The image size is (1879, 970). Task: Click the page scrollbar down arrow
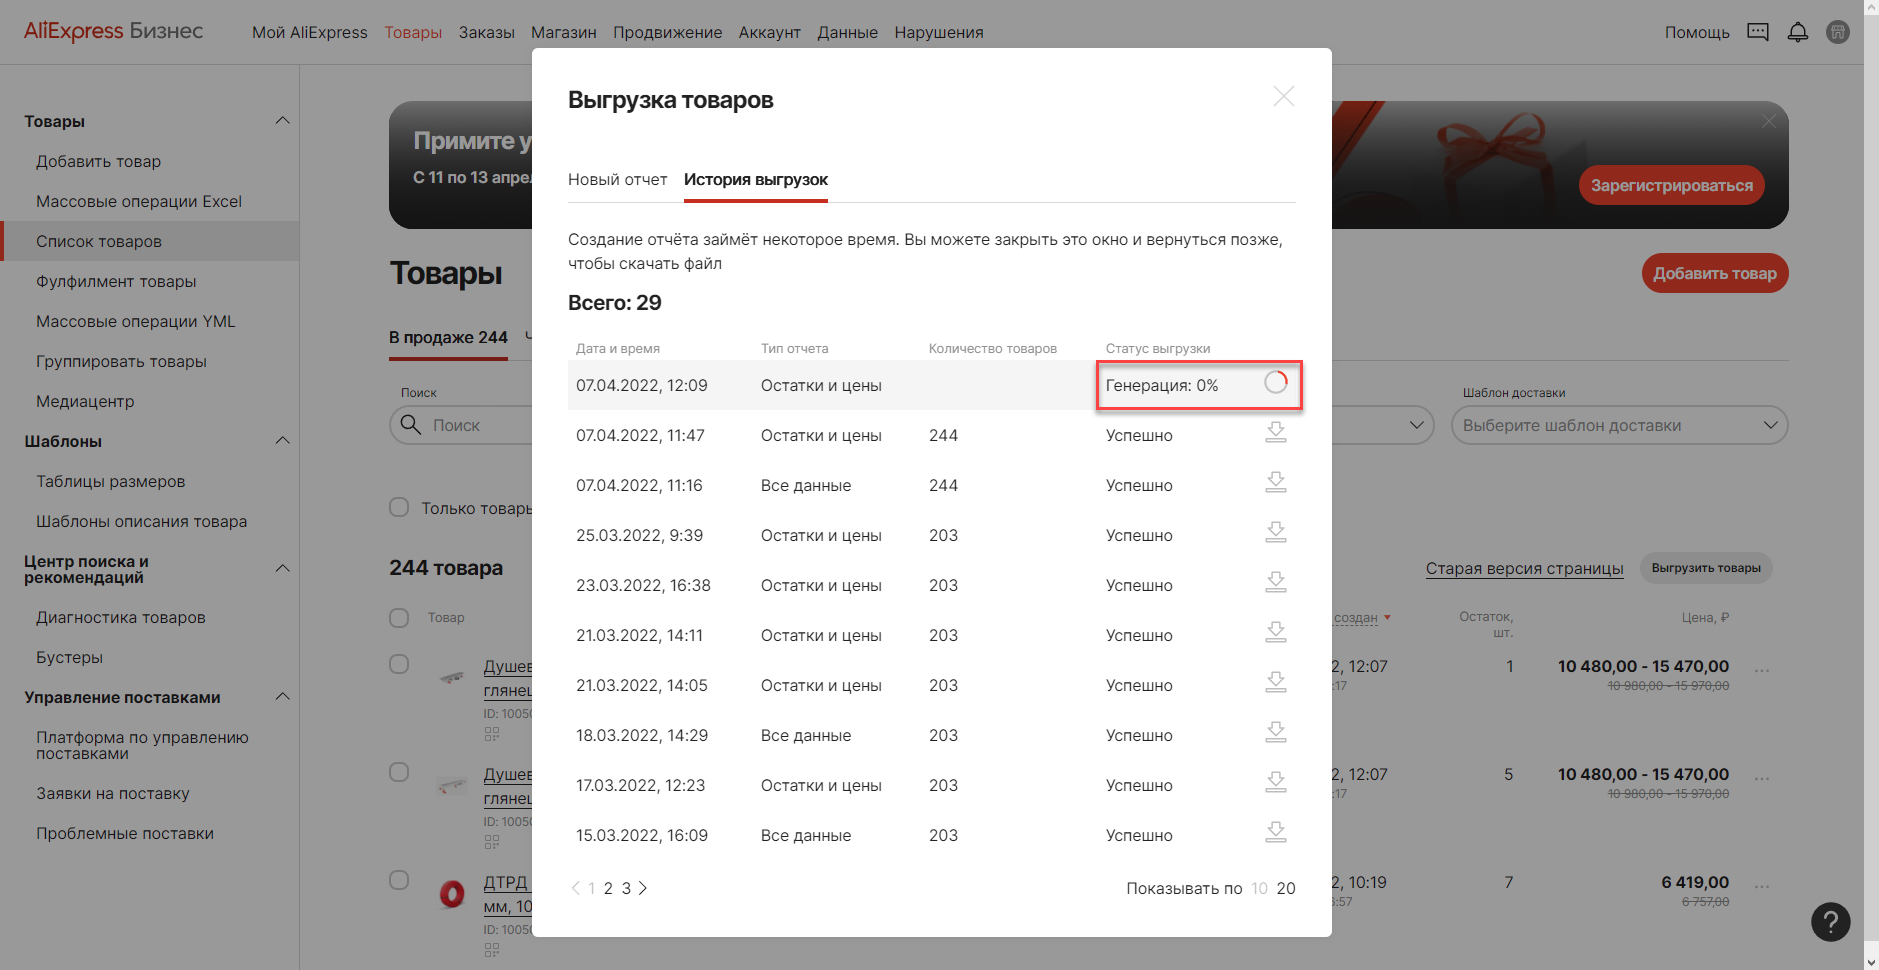pyautogui.click(x=1871, y=961)
